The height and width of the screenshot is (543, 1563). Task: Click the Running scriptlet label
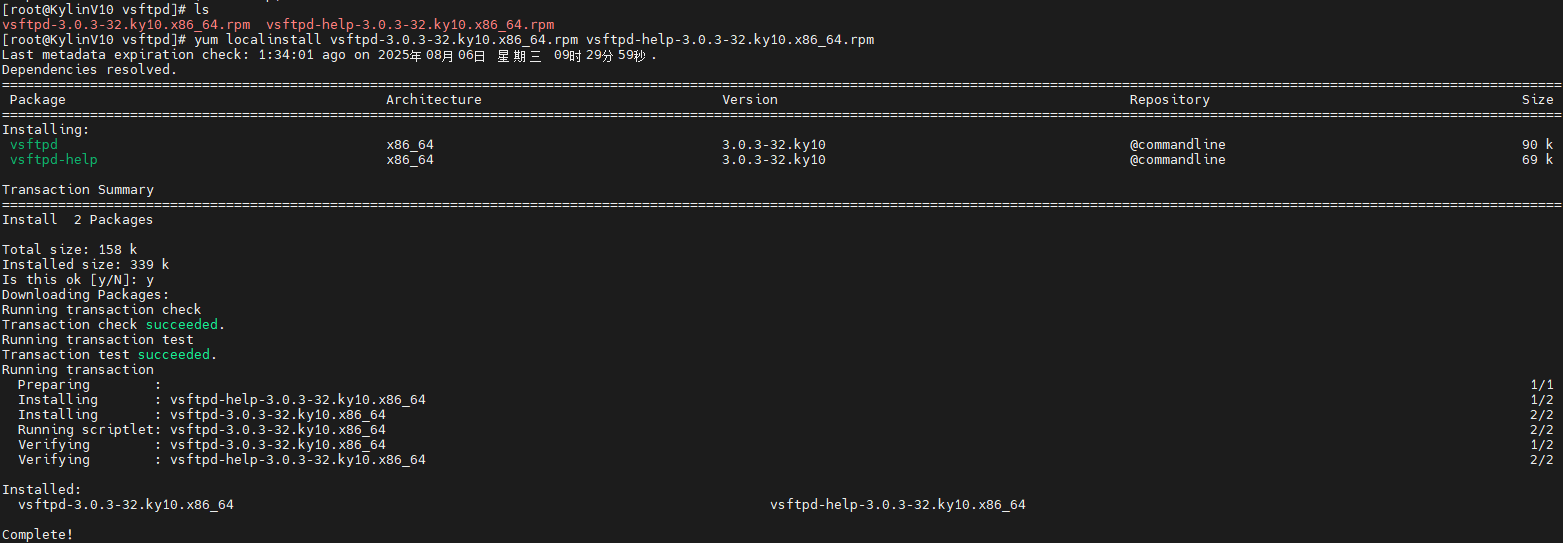tap(85, 429)
